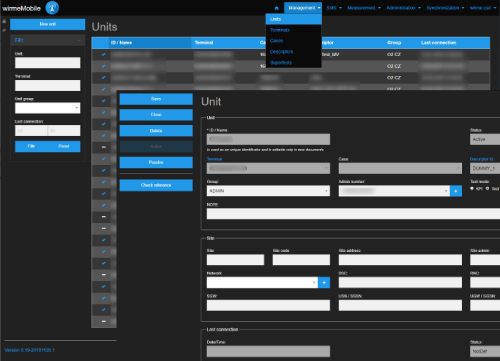
Task: Go to the home icon in navbar
Action: point(276,8)
